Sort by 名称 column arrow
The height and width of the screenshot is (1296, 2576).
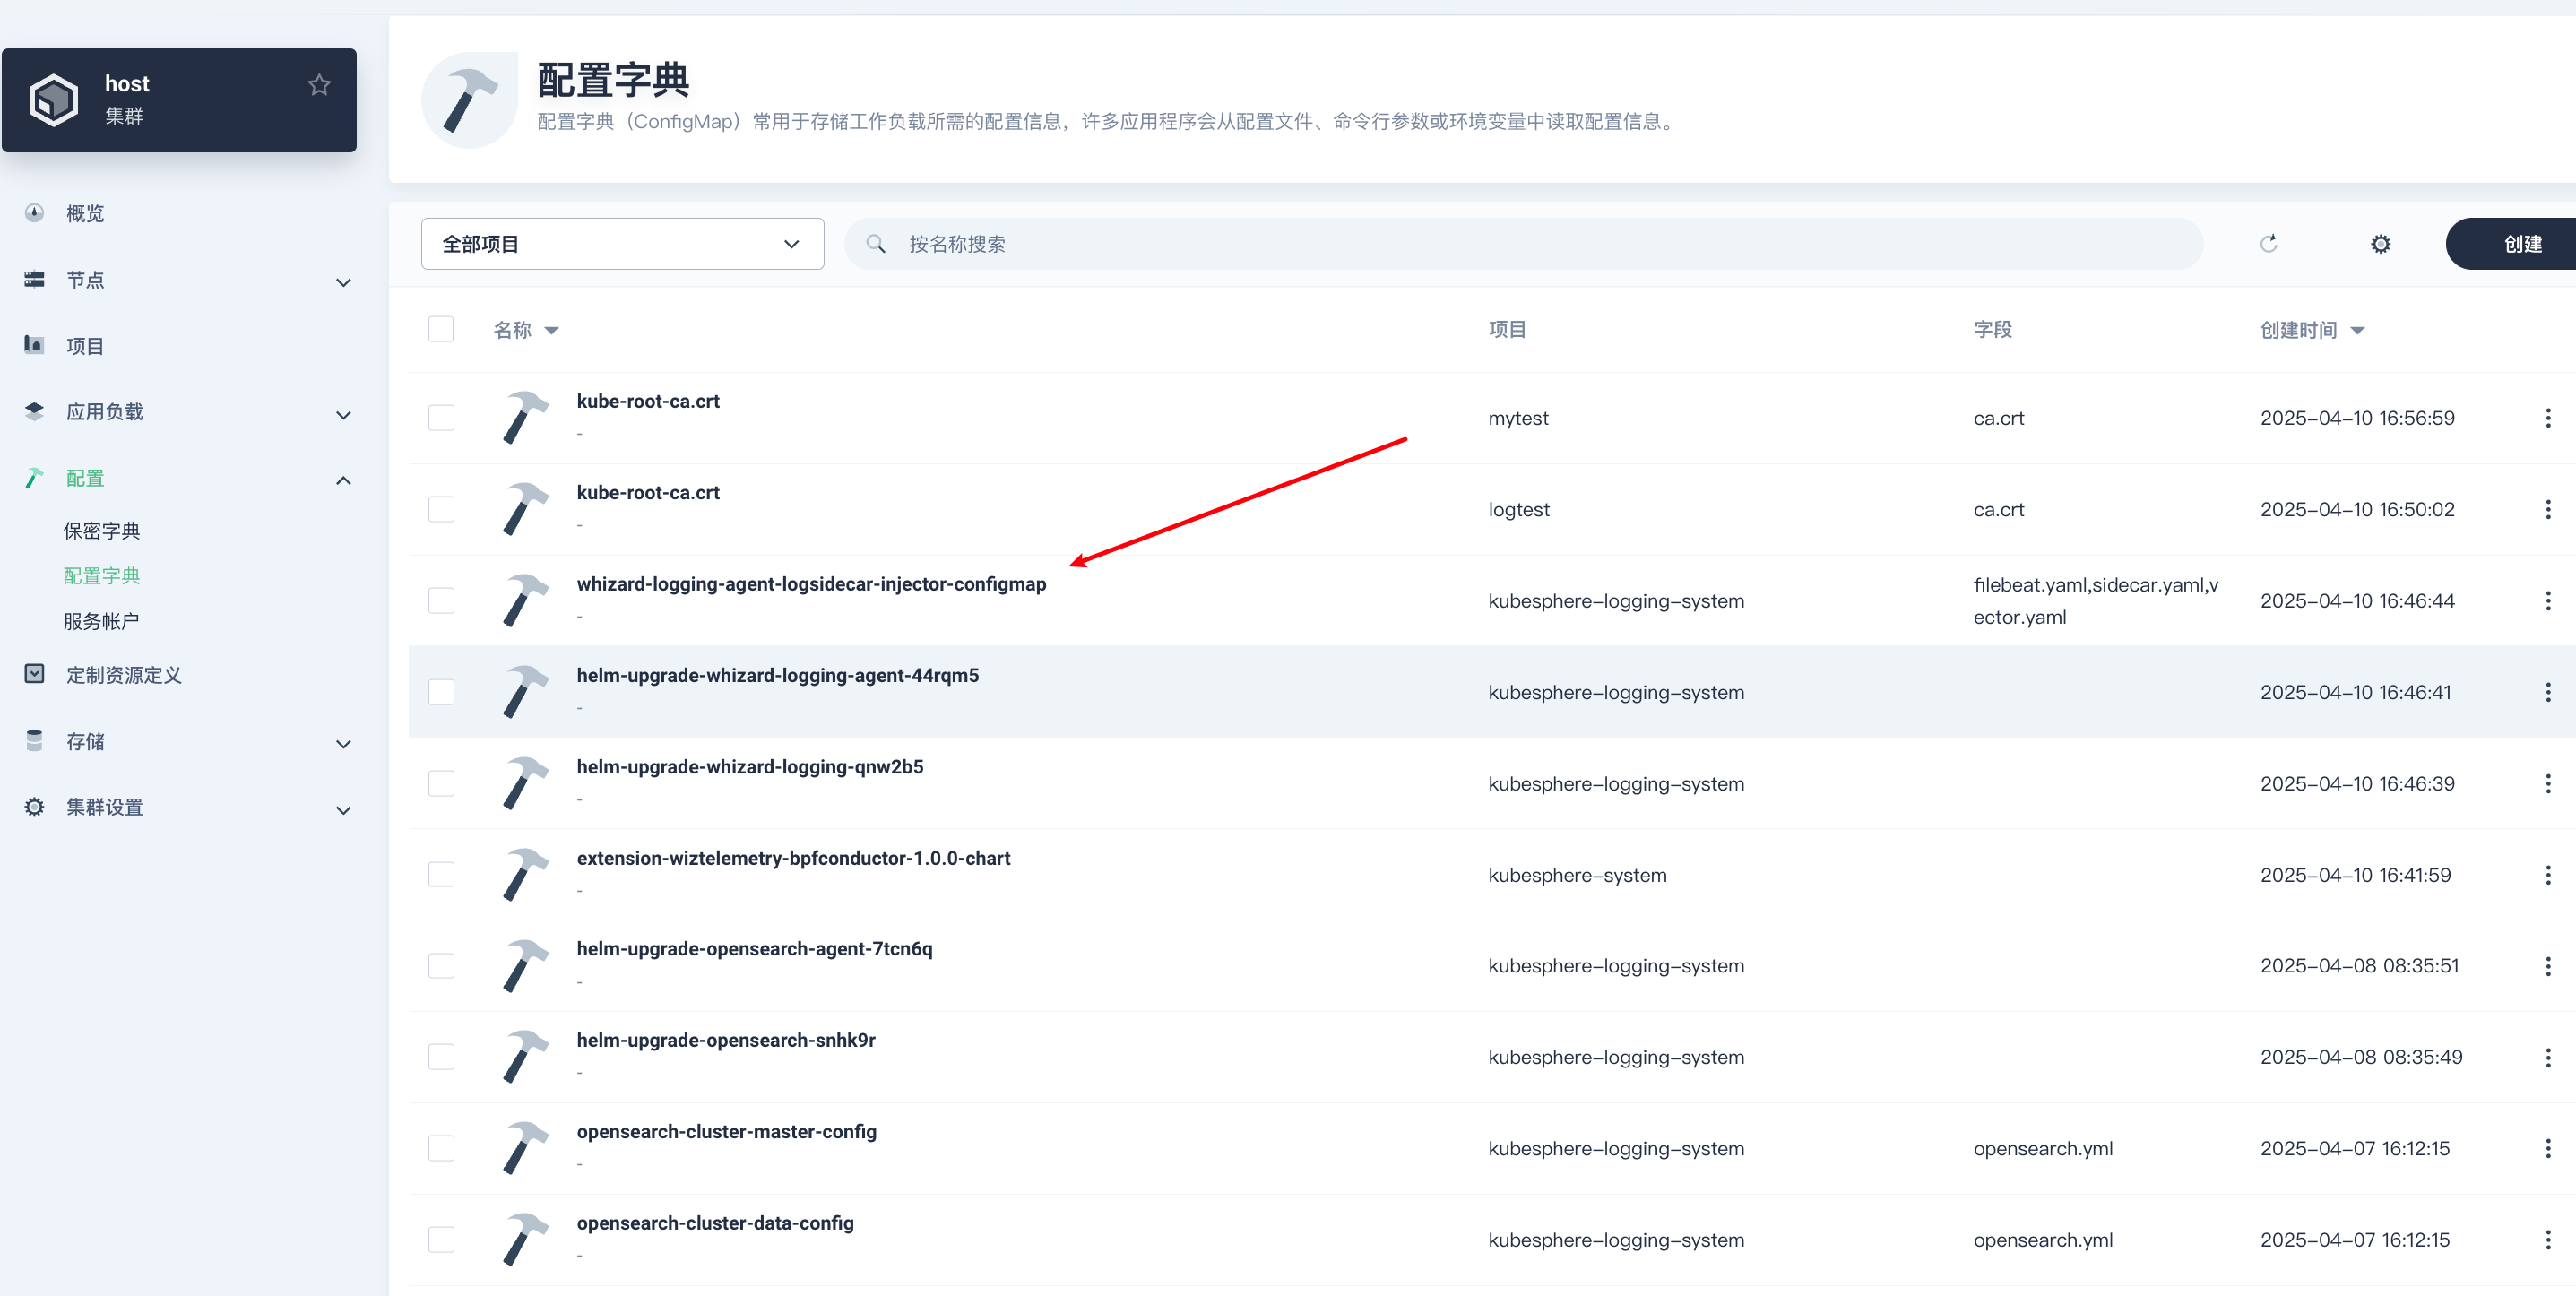(x=551, y=331)
